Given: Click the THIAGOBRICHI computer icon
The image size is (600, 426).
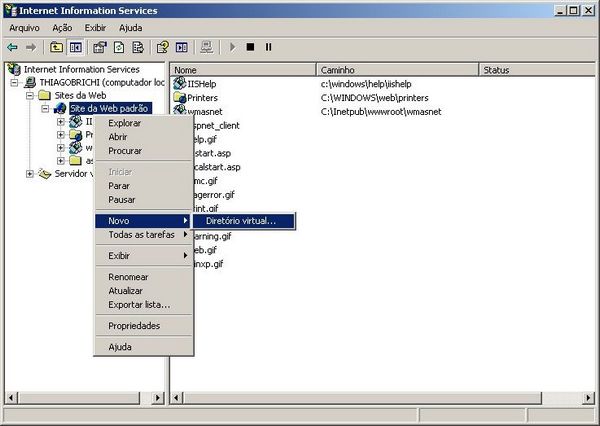Looking at the screenshot, I should (x=30, y=82).
